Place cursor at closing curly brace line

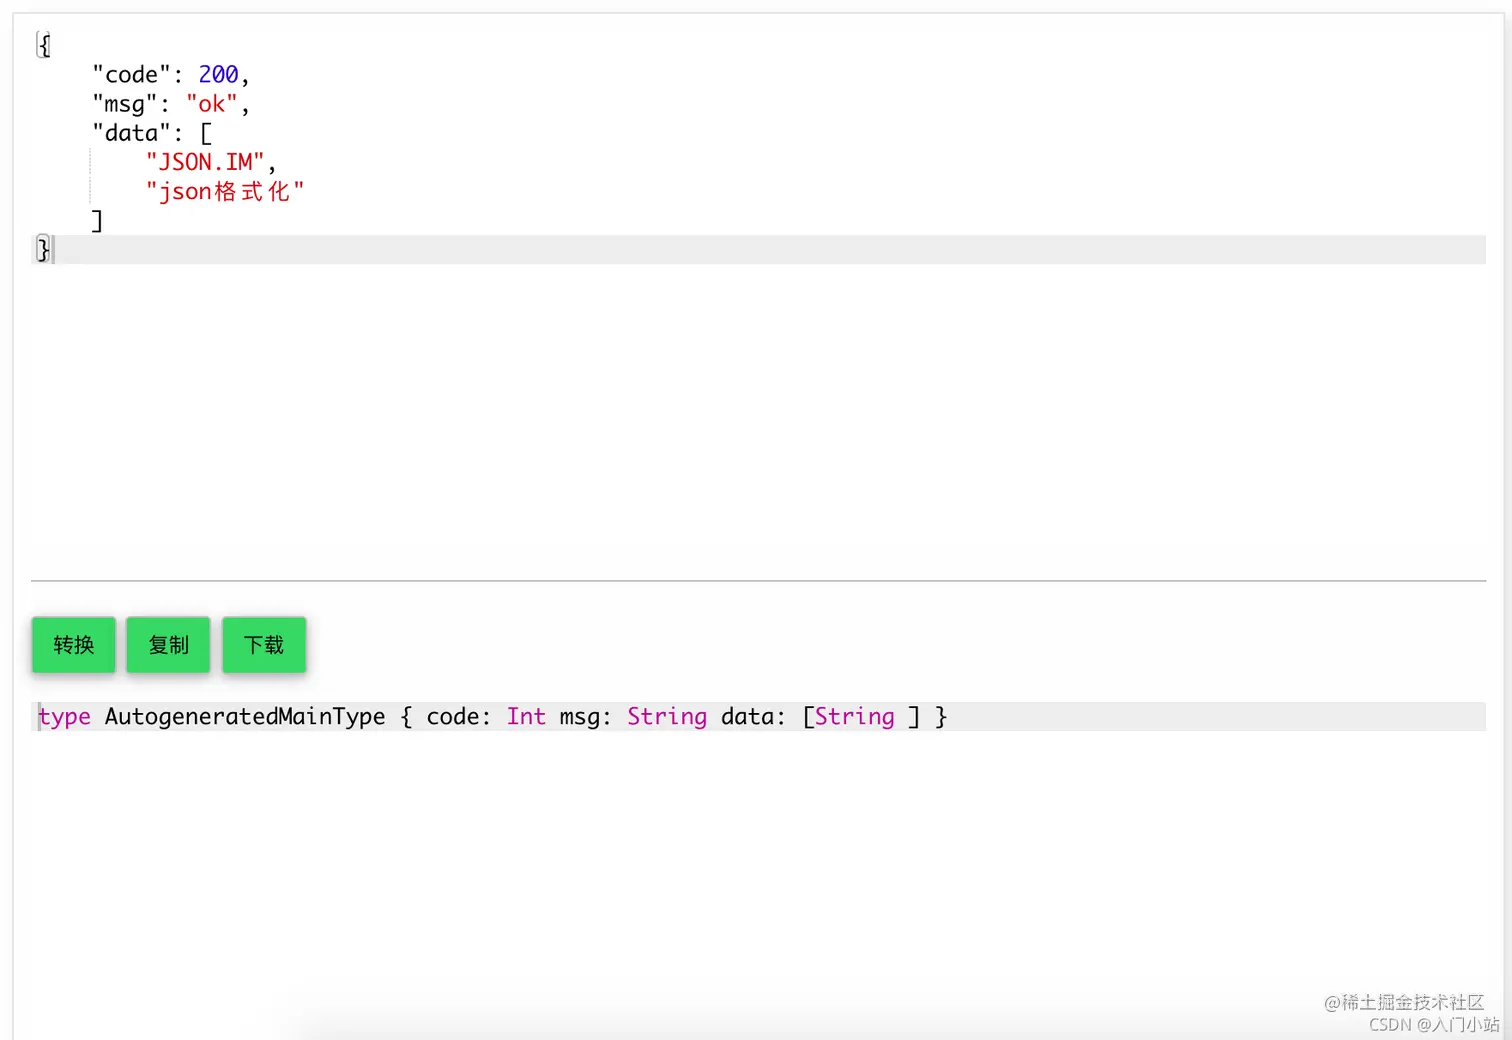[x=760, y=250]
